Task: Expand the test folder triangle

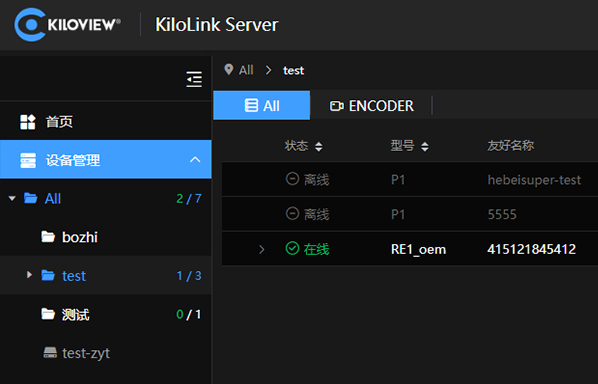Action: [29, 275]
